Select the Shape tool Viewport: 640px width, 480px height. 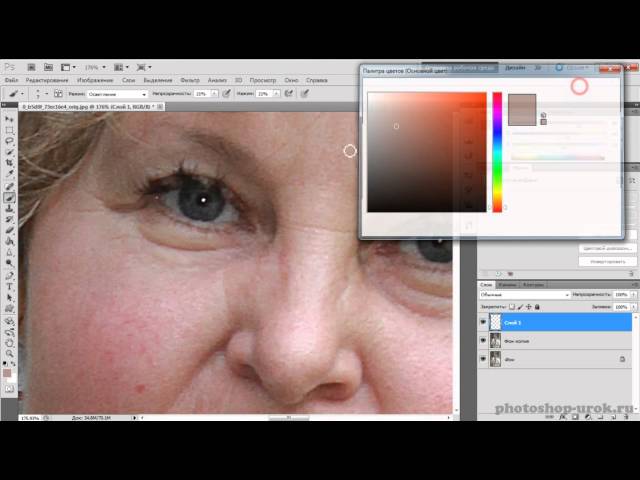(x=9, y=309)
